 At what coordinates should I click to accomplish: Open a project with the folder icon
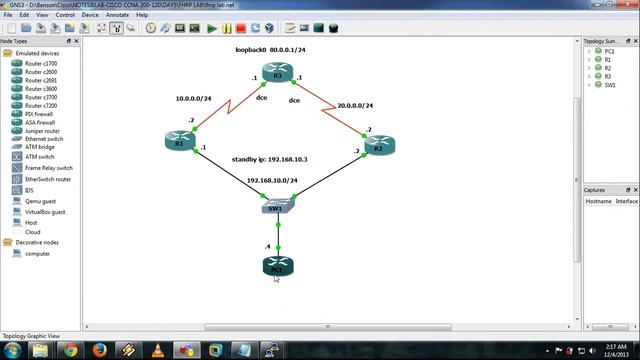coord(26,28)
